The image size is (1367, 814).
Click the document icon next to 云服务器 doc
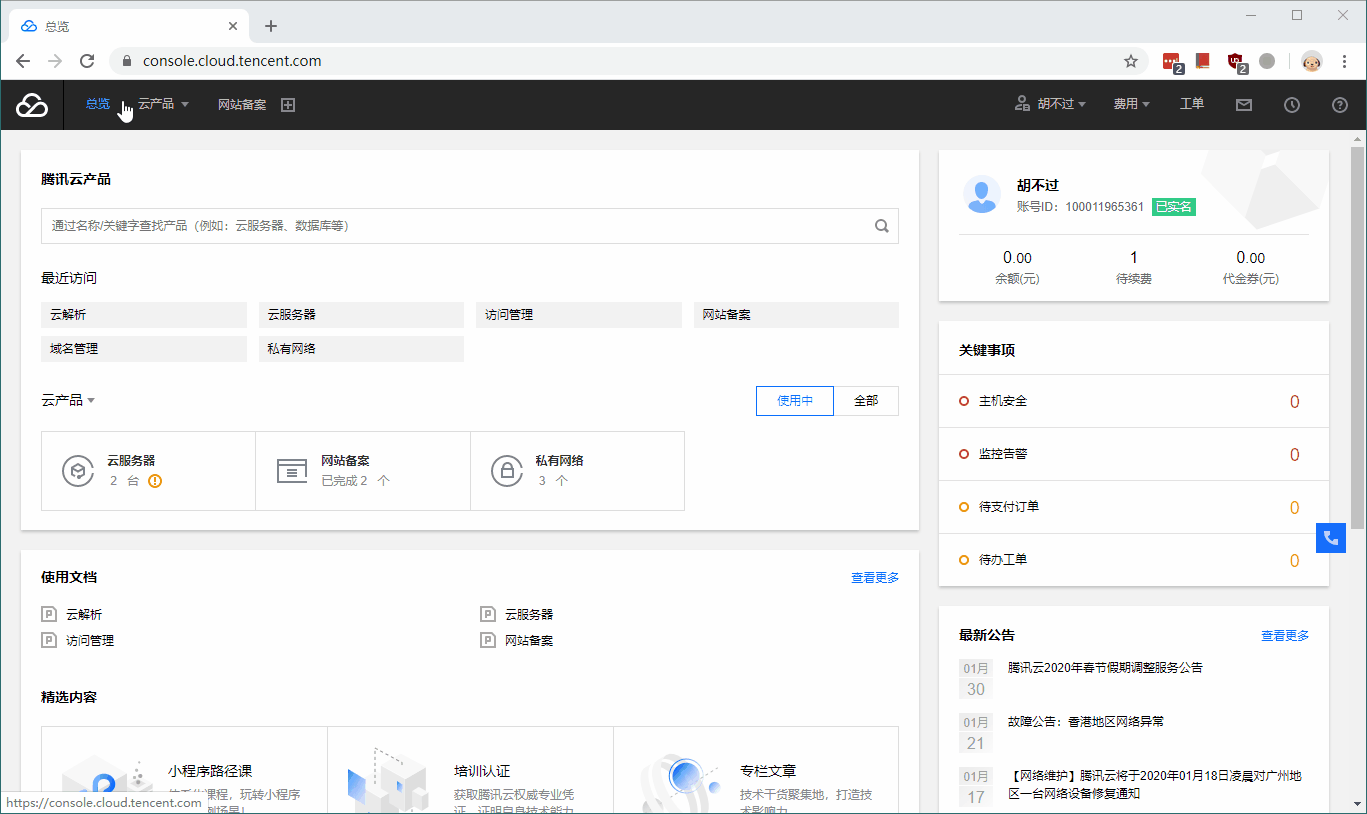pyautogui.click(x=488, y=614)
